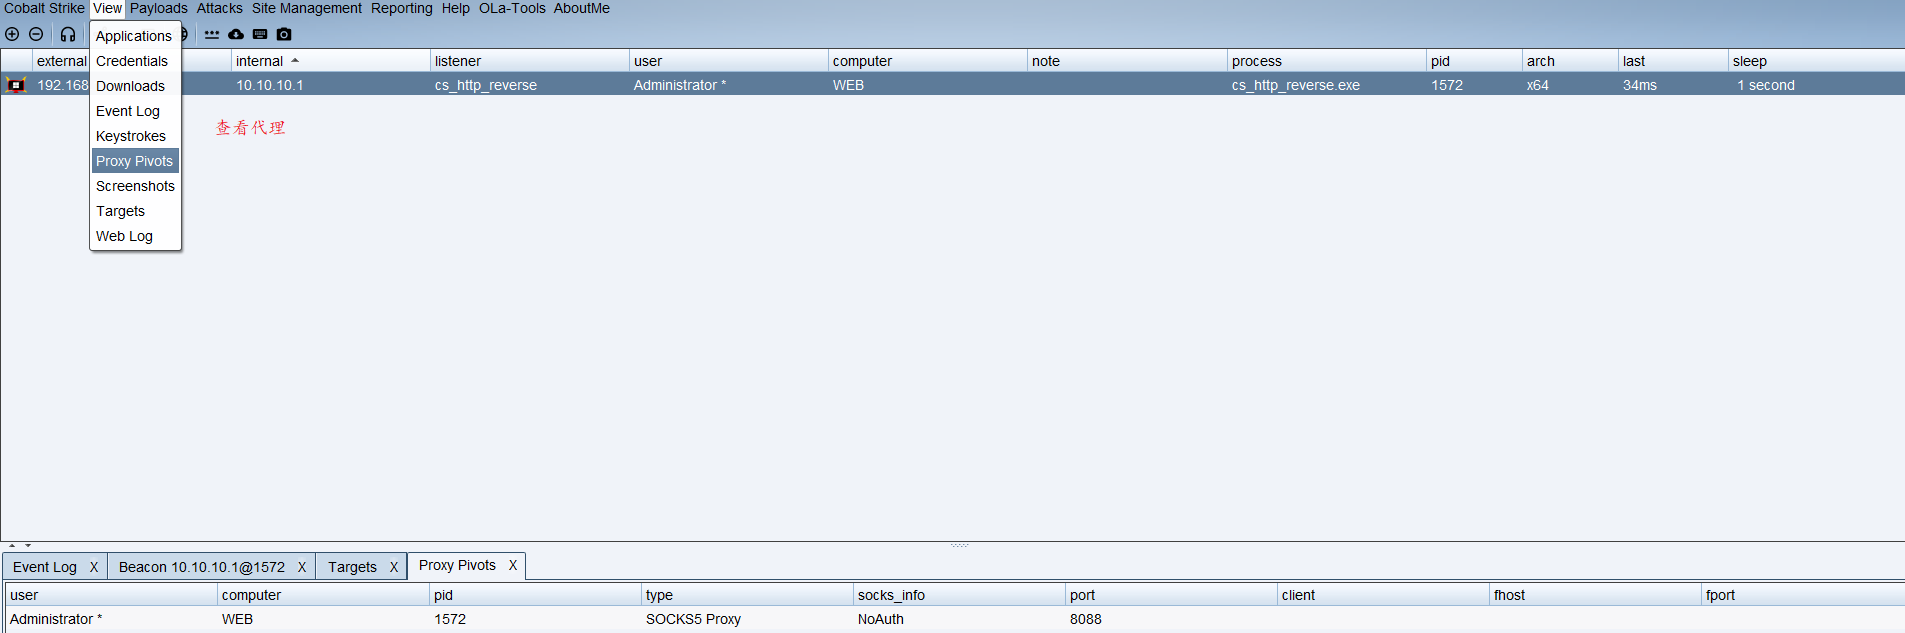This screenshot has height=633, width=1905.
Task: Choose Web Log from View menu
Action: (135, 236)
